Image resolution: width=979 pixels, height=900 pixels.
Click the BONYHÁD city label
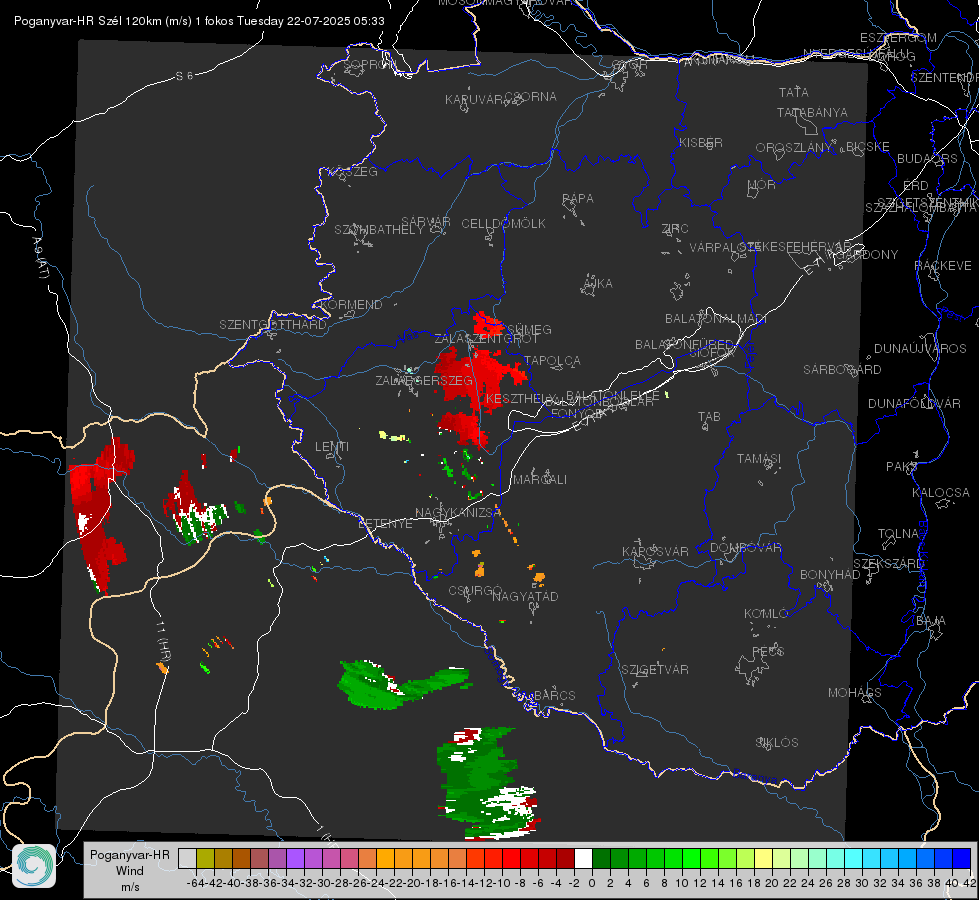[x=830, y=575]
